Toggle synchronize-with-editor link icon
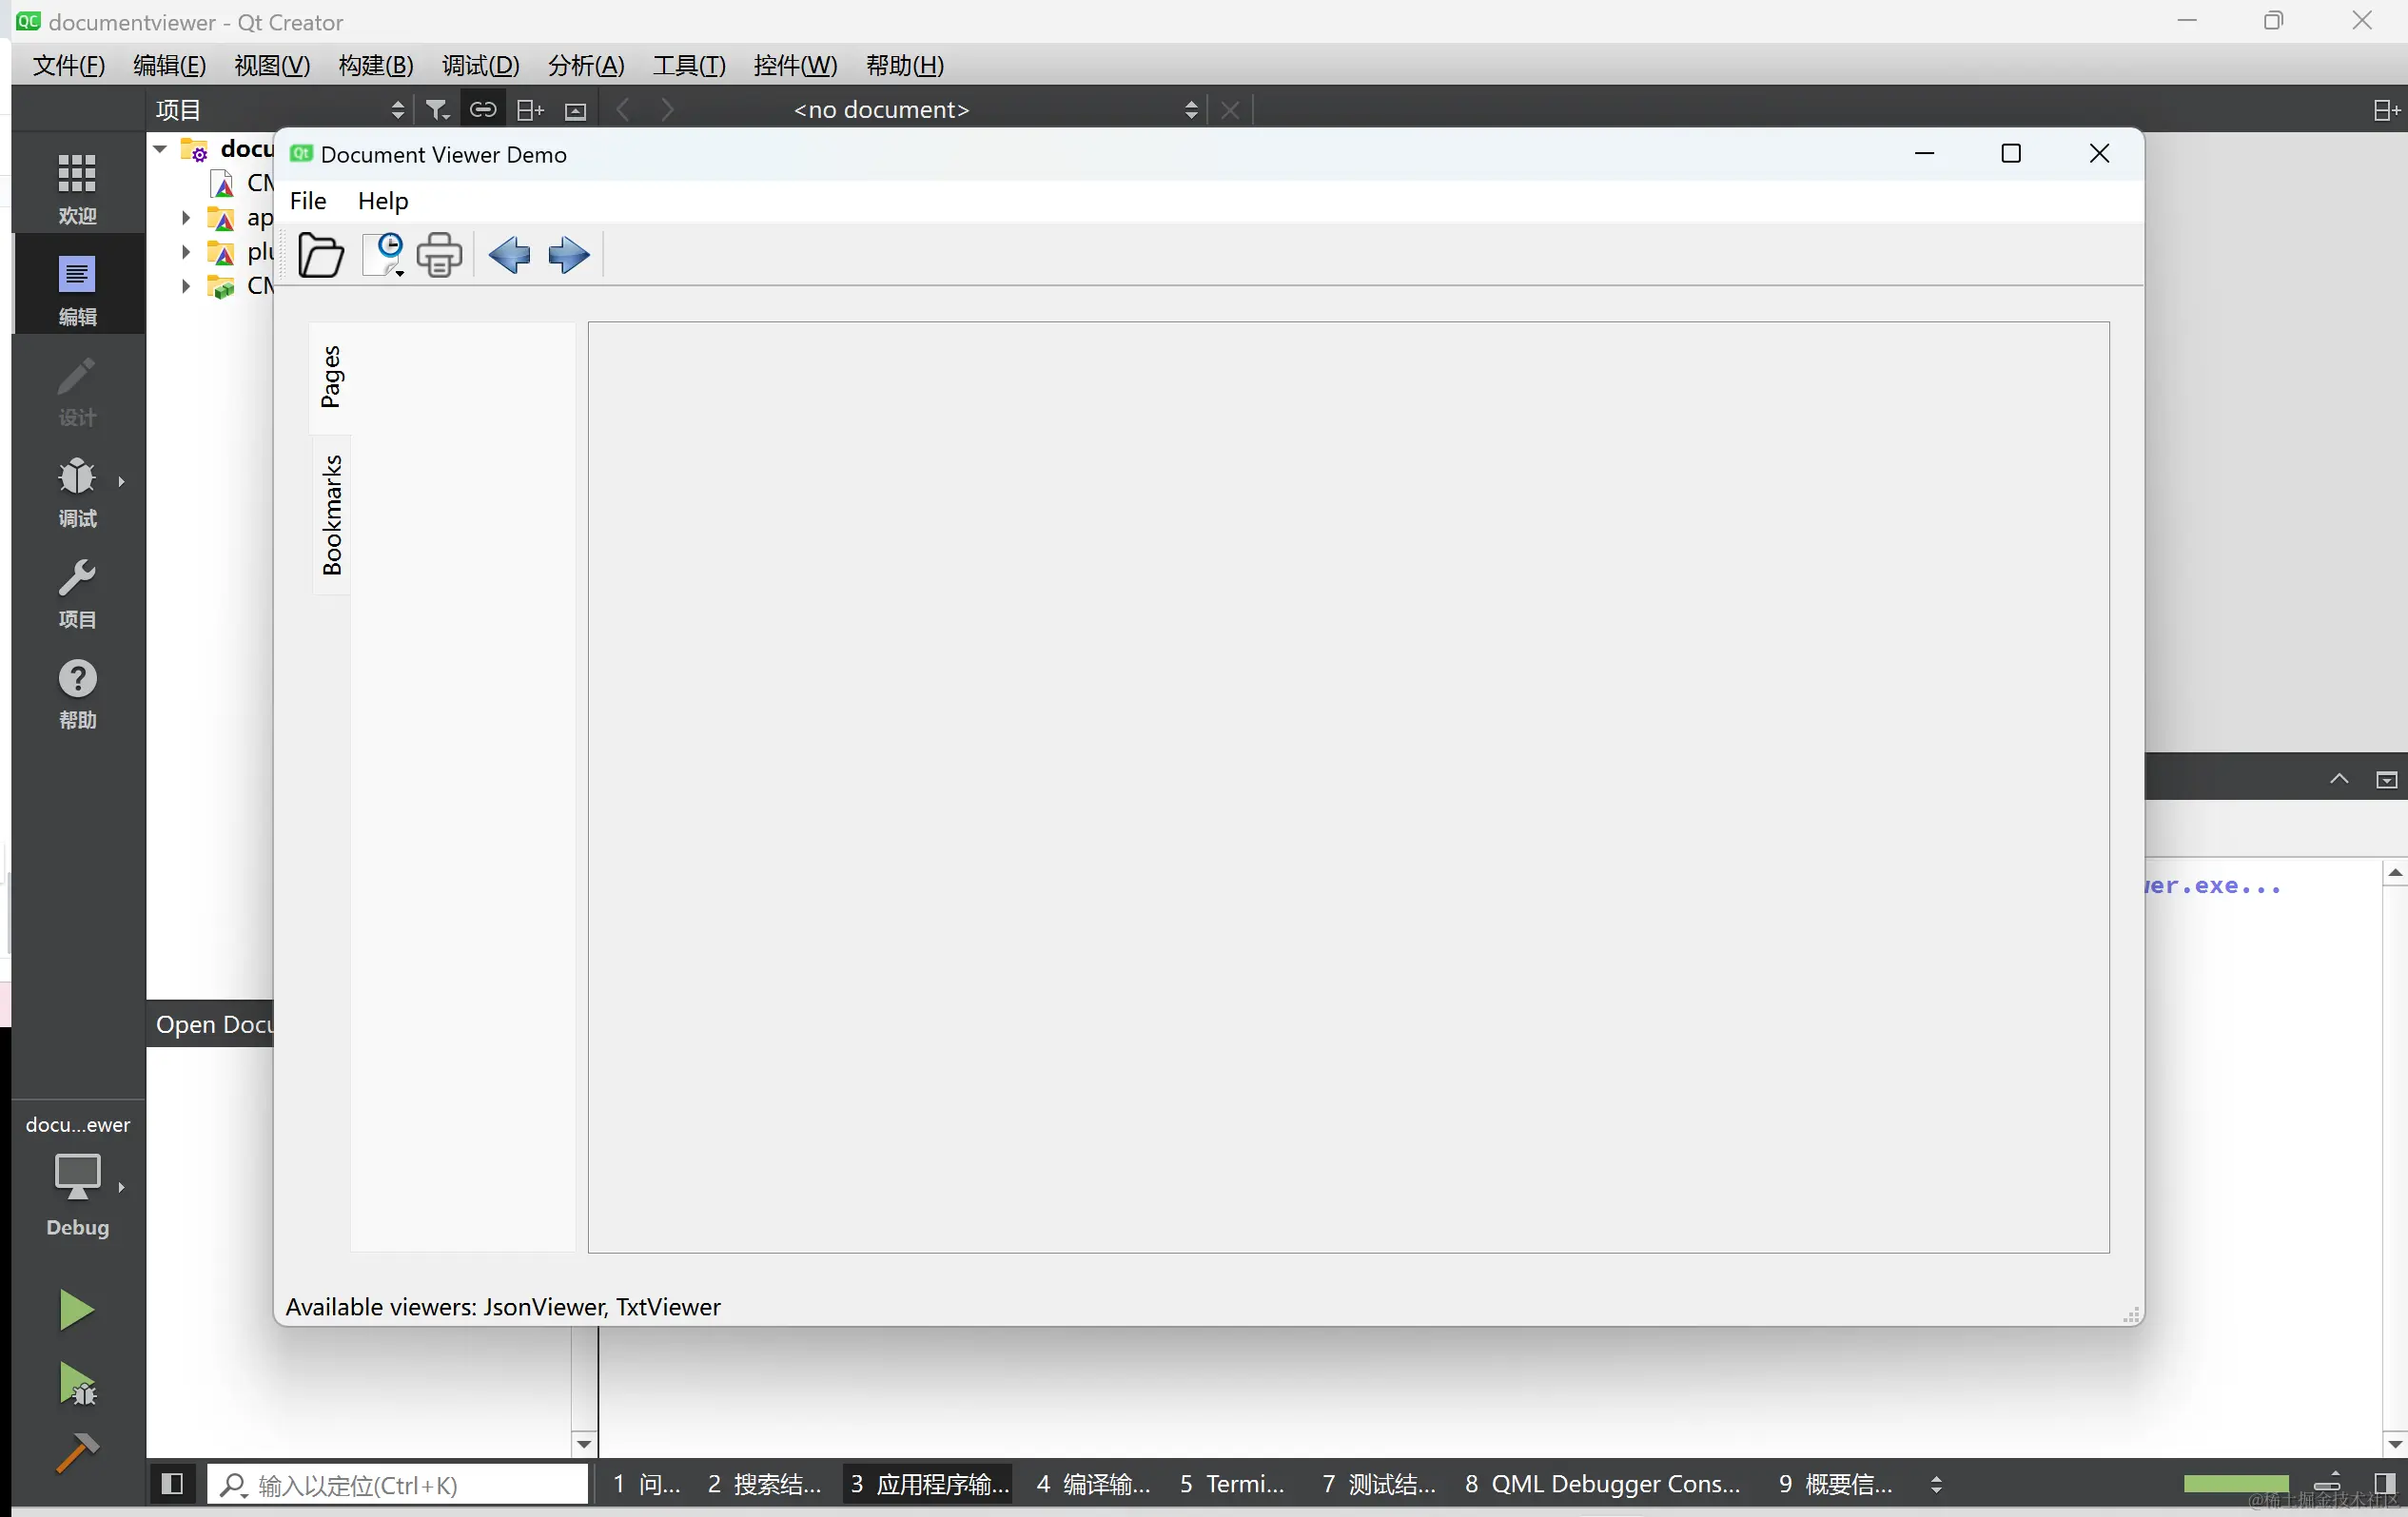2408x1517 pixels. pyautogui.click(x=483, y=110)
